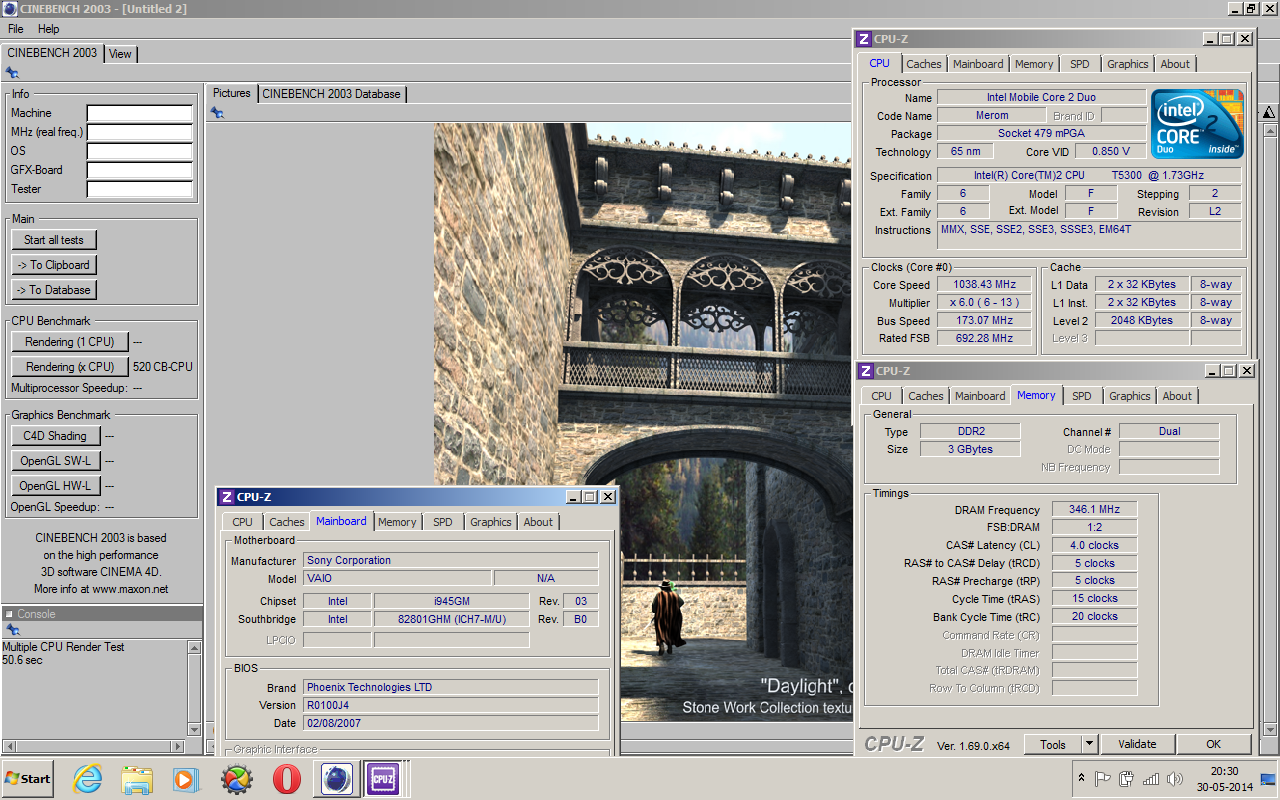
Task: Click the MHz (real freq.) input field
Action: coord(139,132)
